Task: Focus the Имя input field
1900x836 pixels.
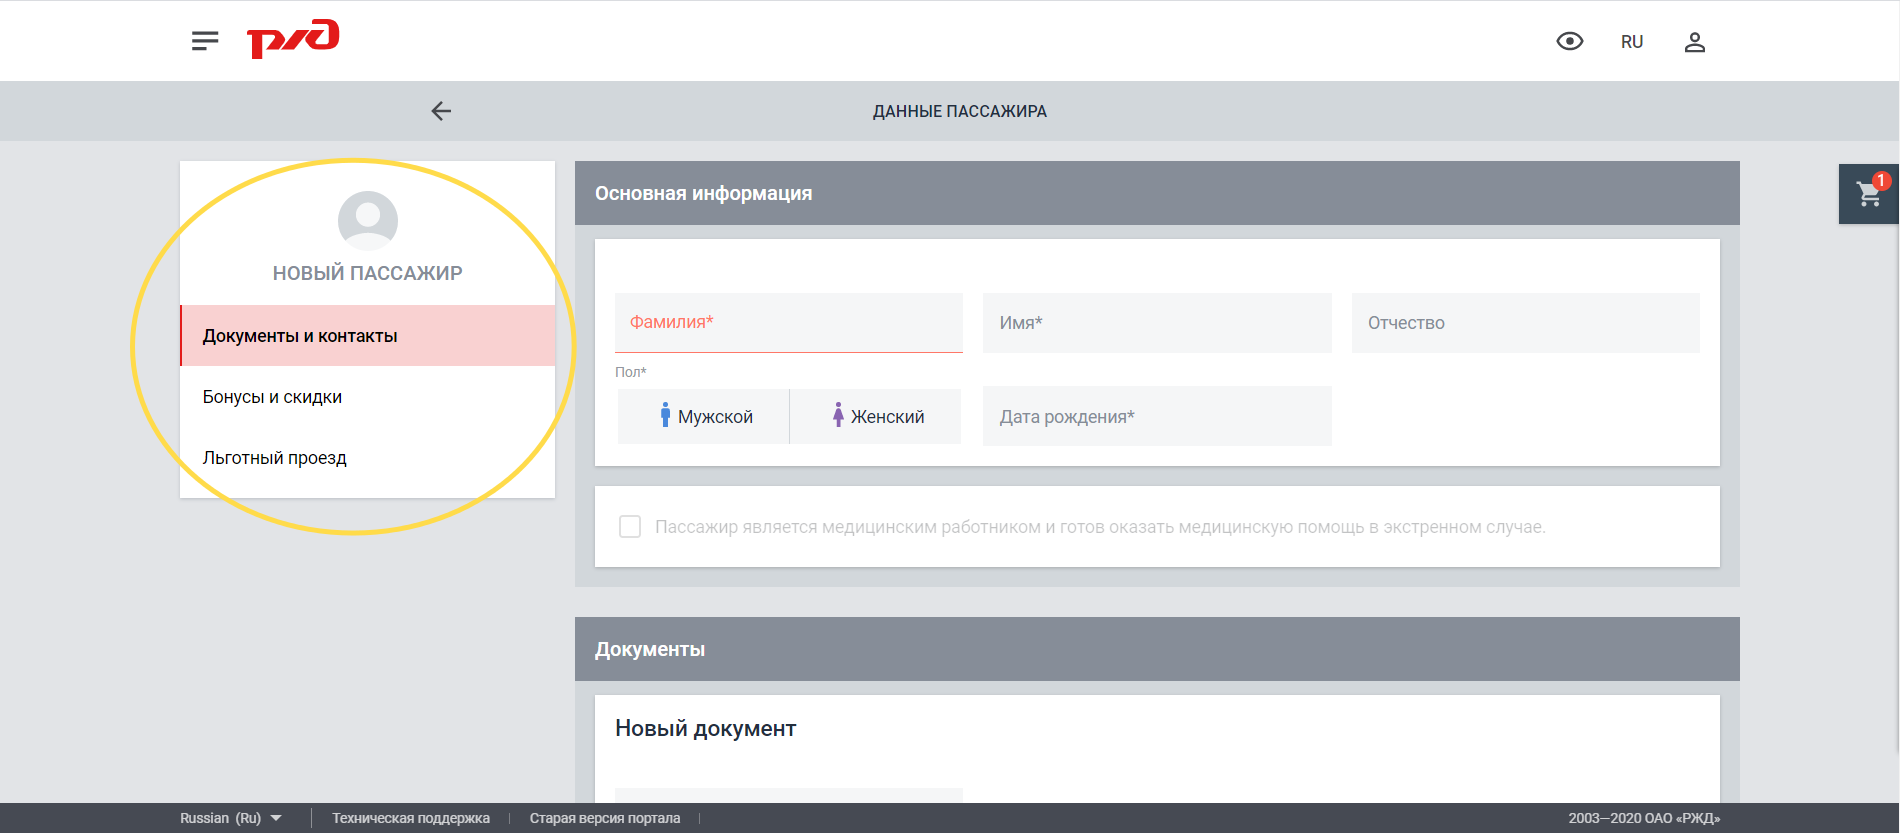Action: 1157,323
